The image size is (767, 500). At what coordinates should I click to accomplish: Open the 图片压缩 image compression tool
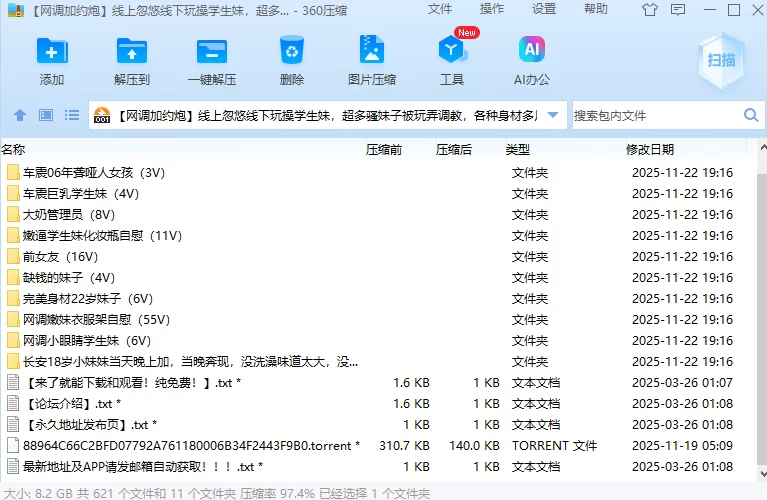pyautogui.click(x=372, y=60)
